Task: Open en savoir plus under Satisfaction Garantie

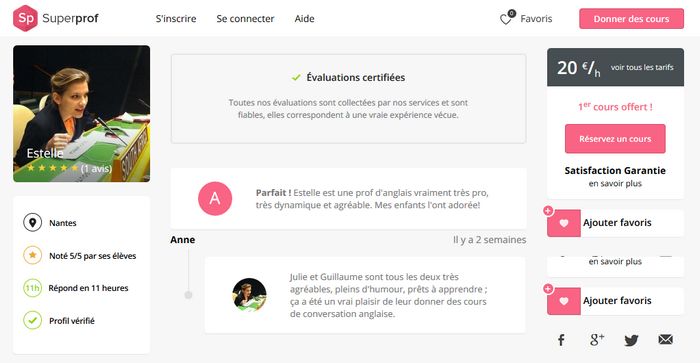Action: coord(615,184)
